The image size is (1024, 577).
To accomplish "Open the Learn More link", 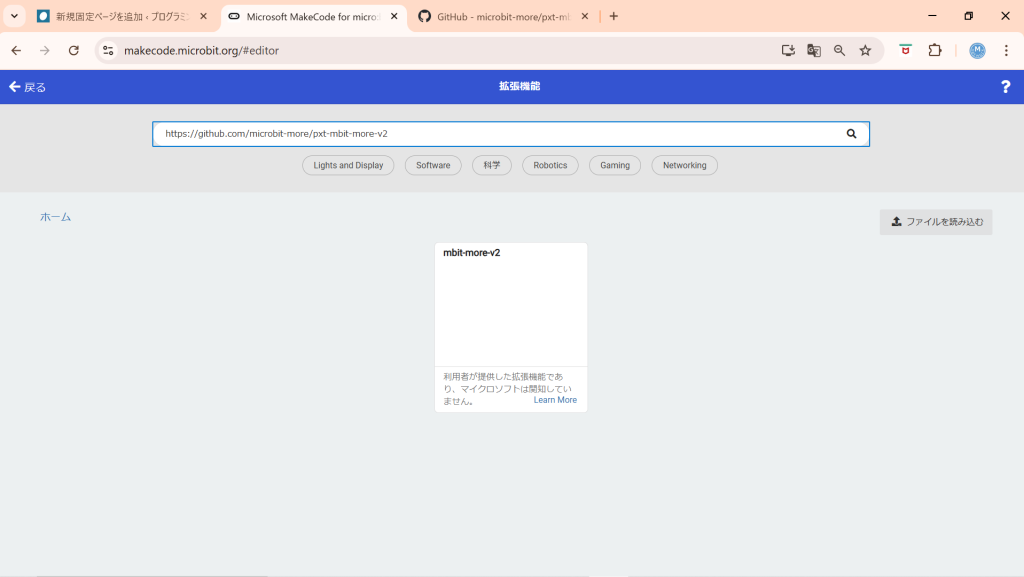I will tap(555, 400).
